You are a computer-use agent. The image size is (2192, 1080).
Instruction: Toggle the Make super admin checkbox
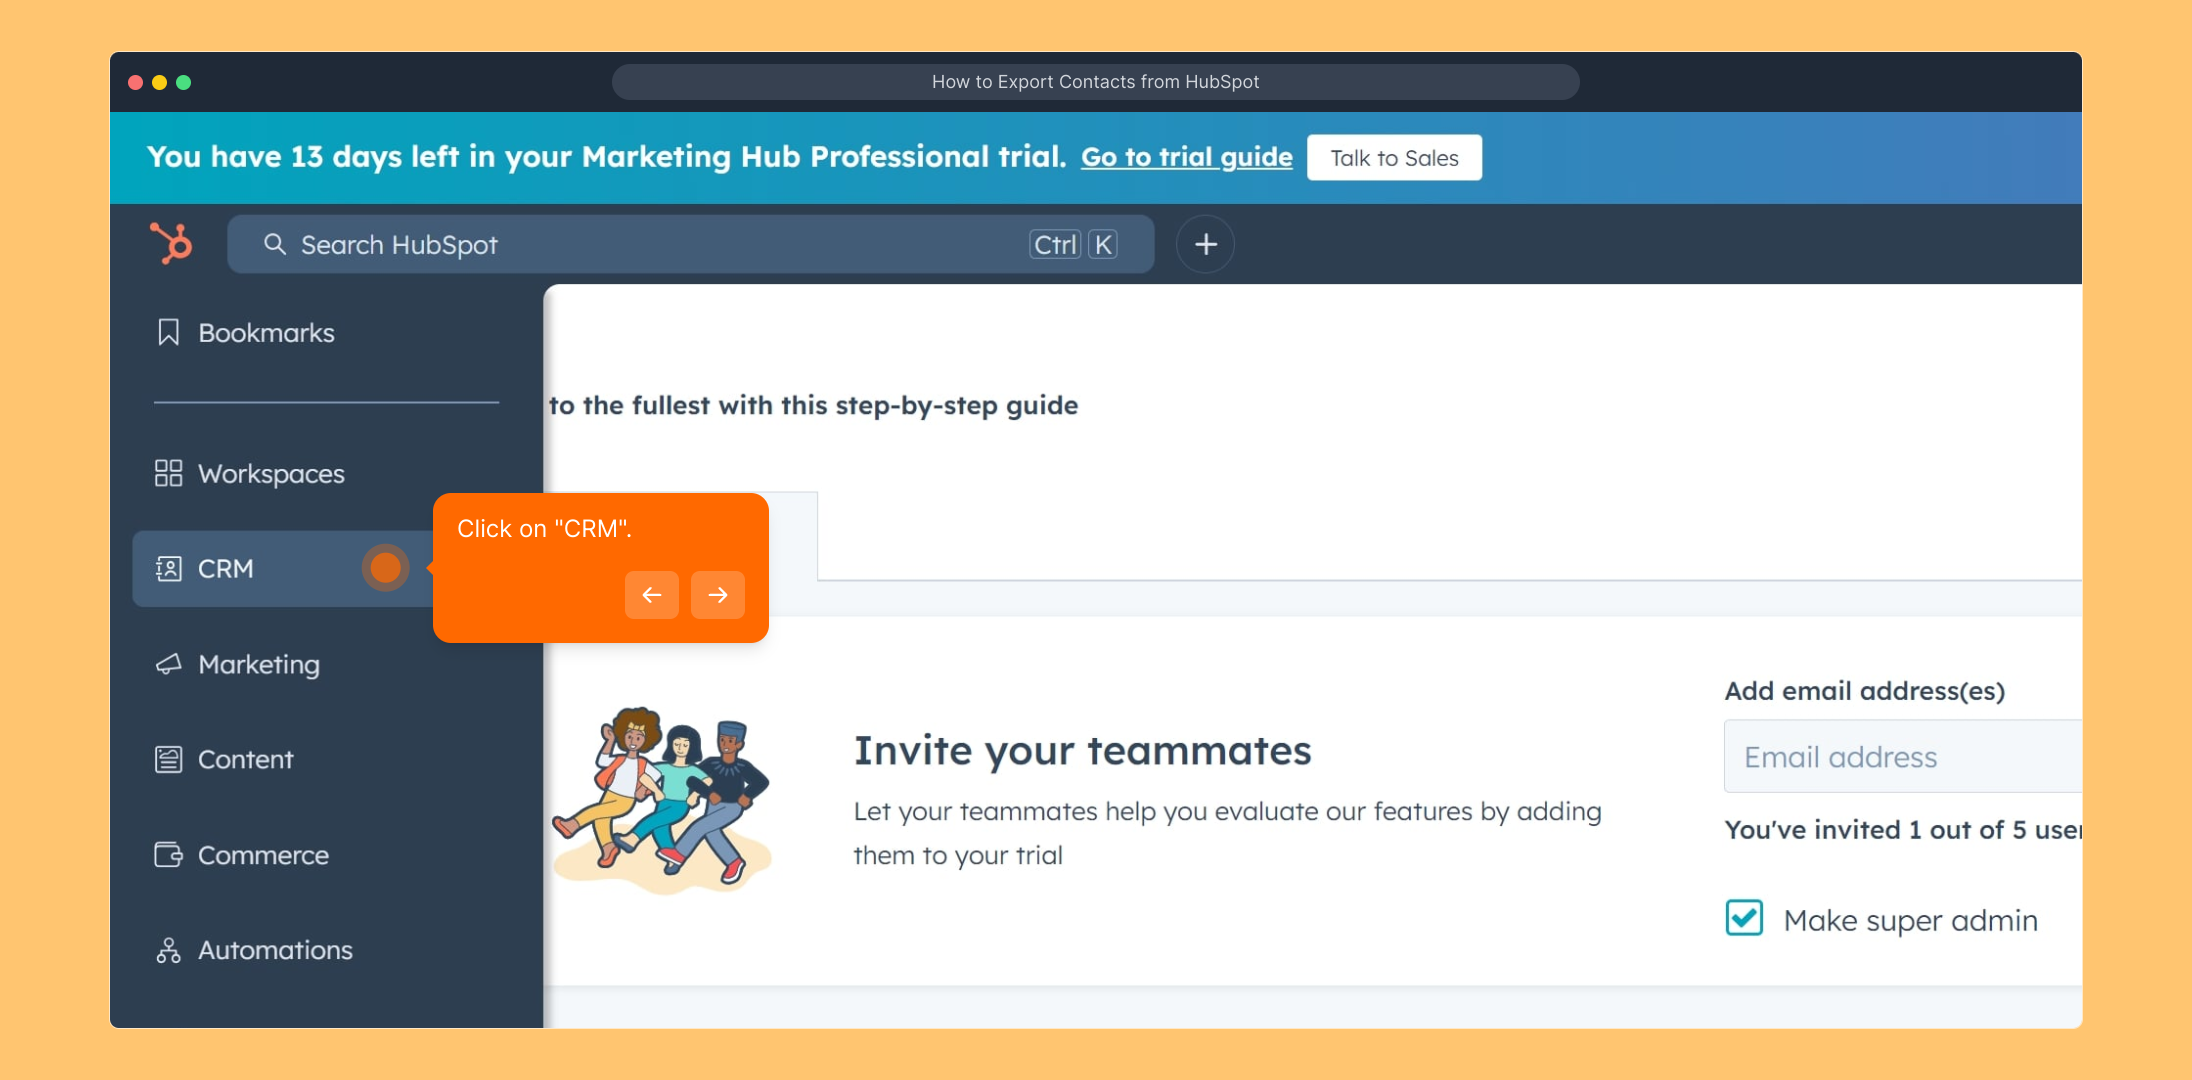[x=1744, y=918]
